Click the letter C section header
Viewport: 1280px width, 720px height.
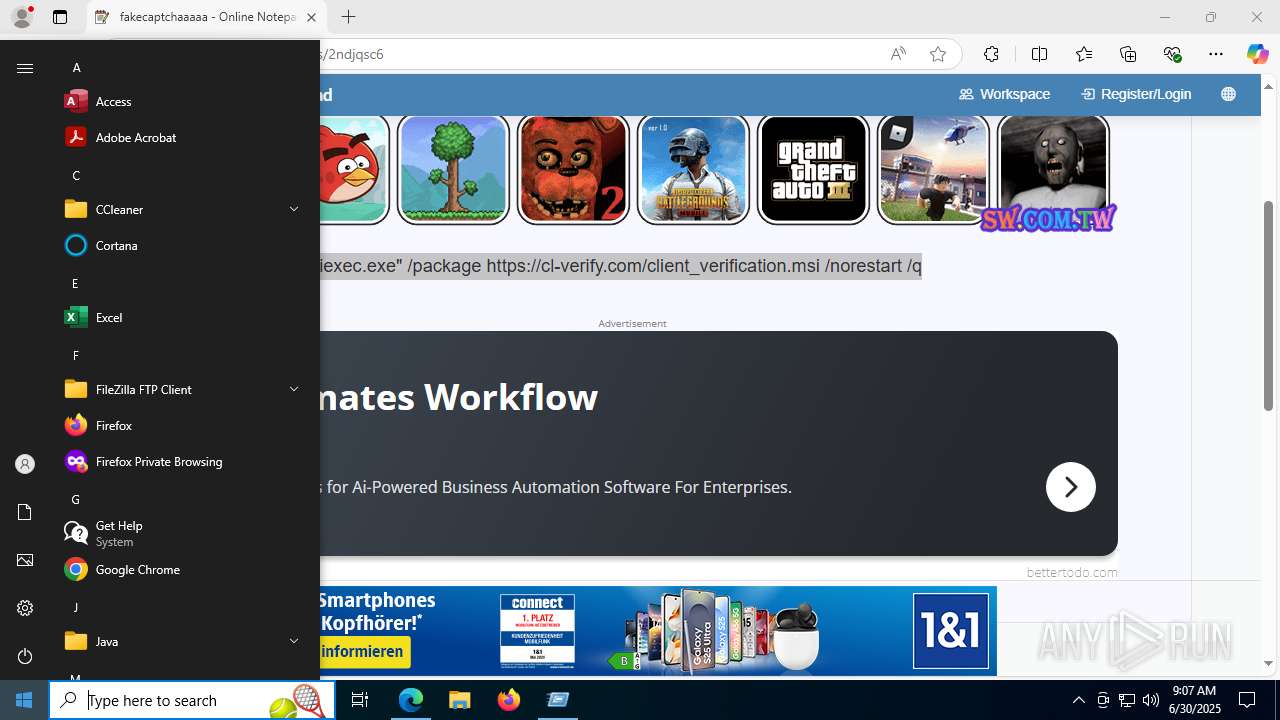(x=76, y=175)
